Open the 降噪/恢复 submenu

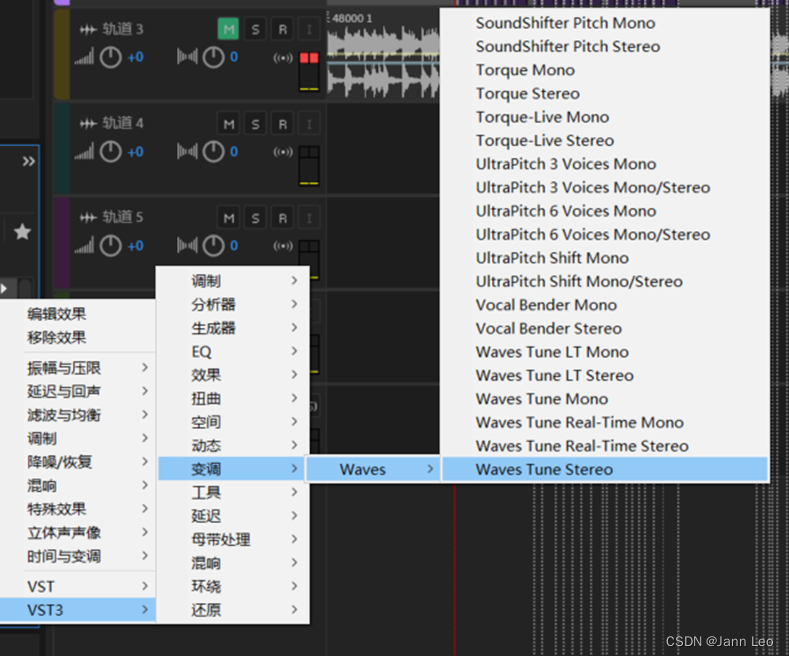pyautogui.click(x=77, y=462)
